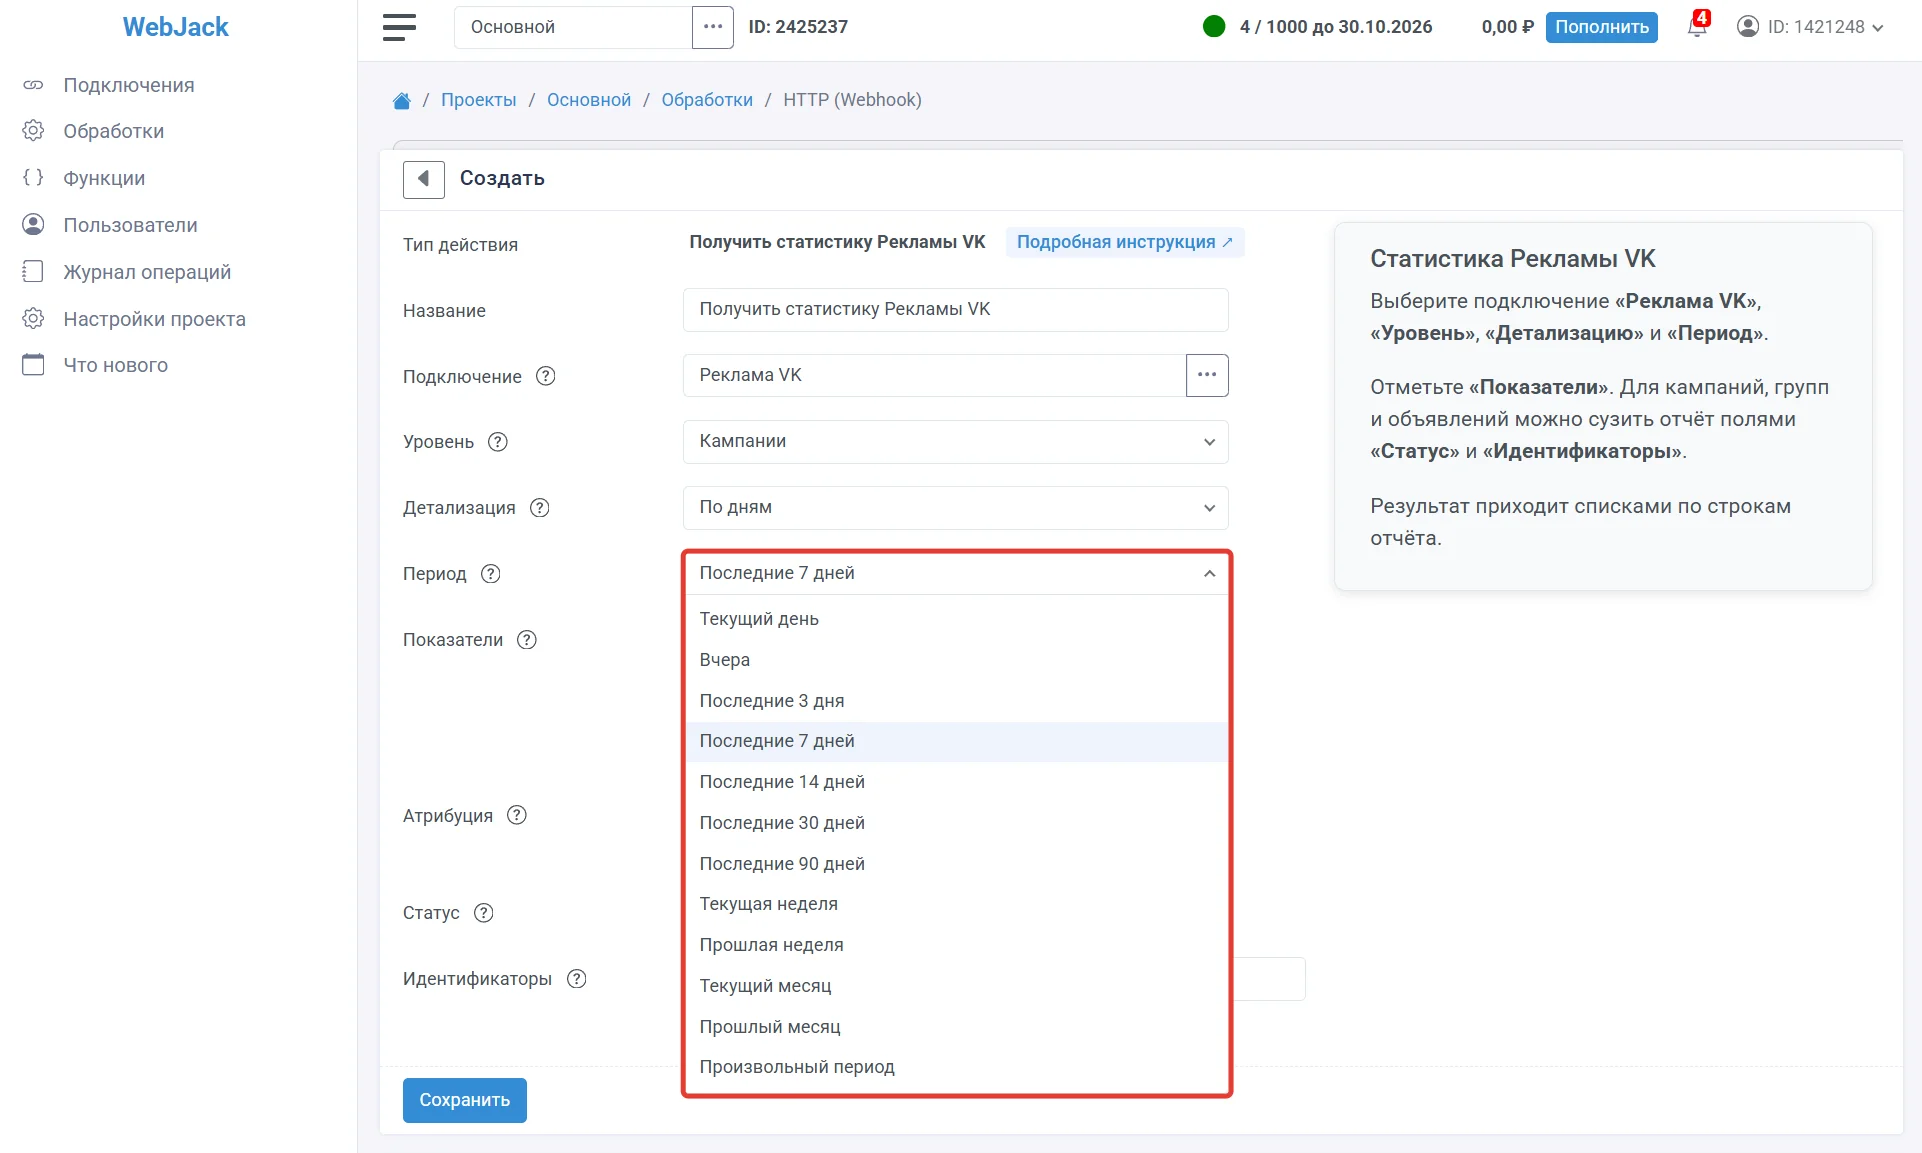Open help icon next to Атрибуция
Image resolution: width=1922 pixels, height=1153 pixels.
pyautogui.click(x=517, y=815)
